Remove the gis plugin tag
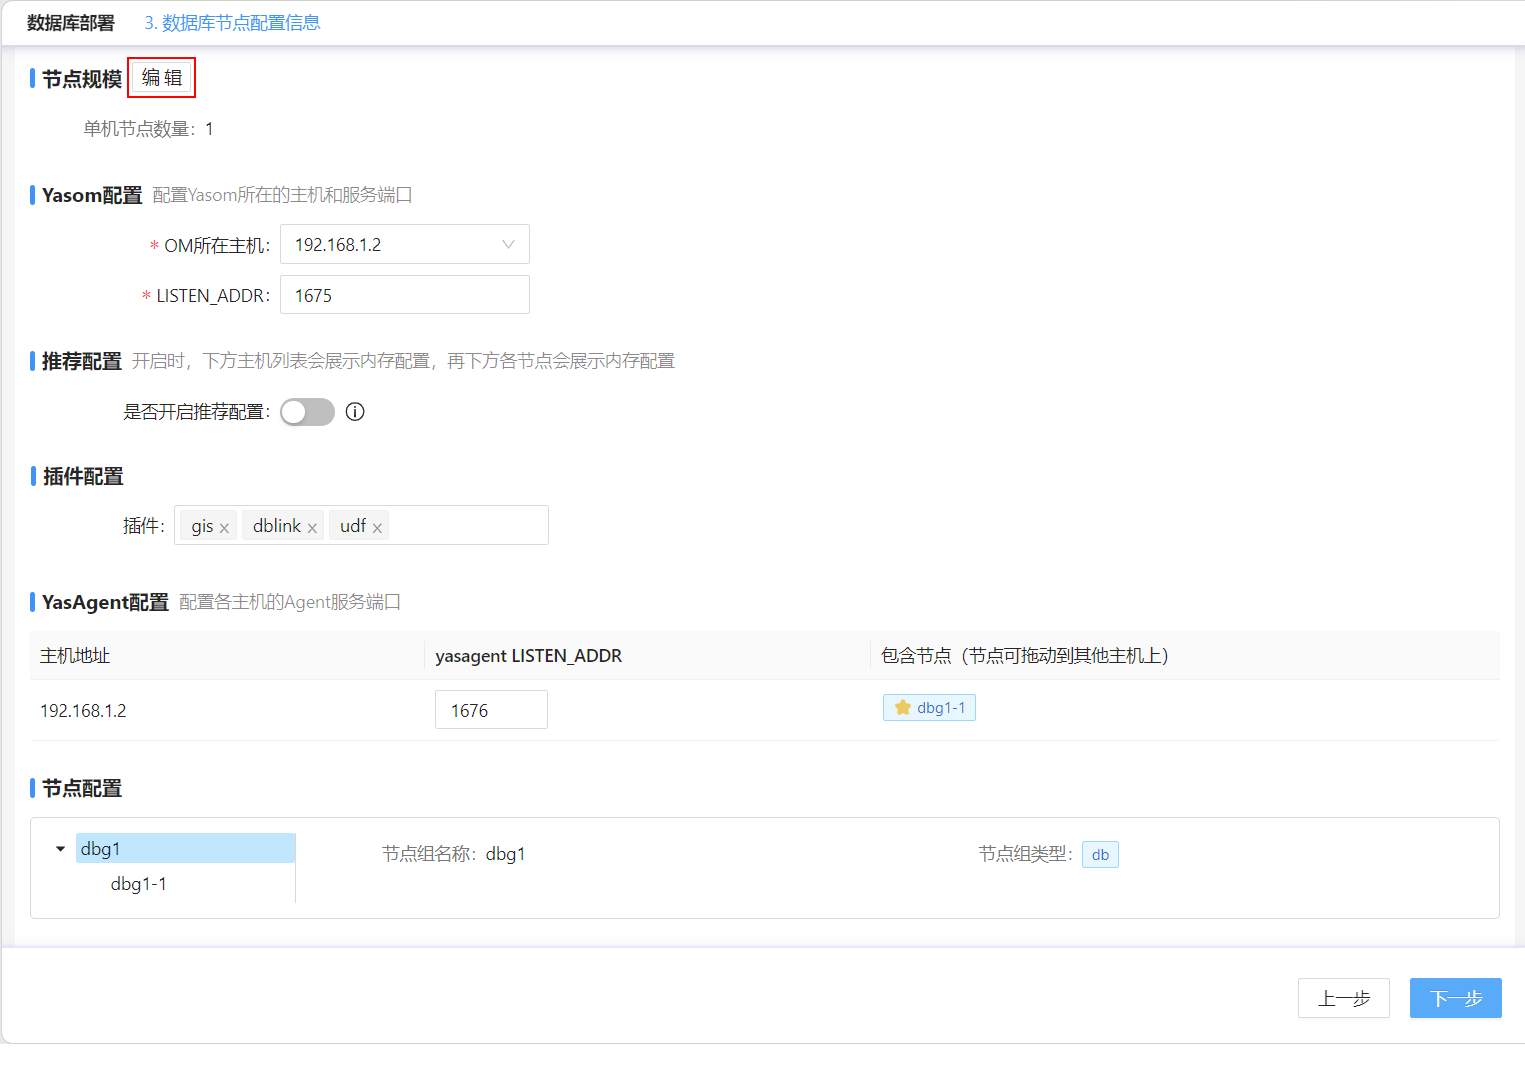Viewport: 1525px width, 1081px height. 224,528
